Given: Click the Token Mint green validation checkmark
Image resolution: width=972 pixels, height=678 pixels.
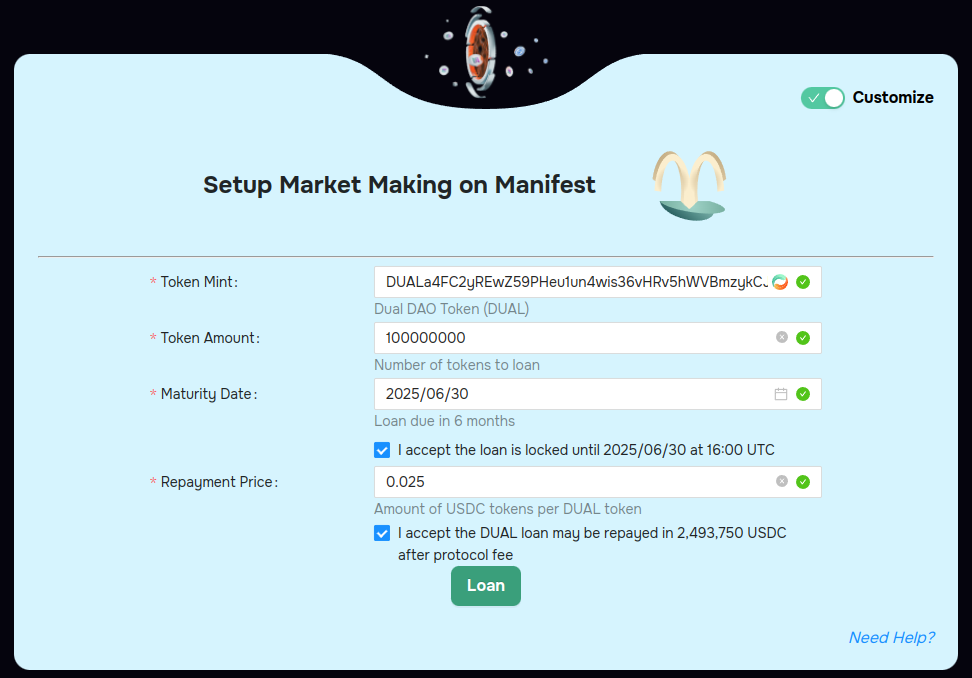Looking at the screenshot, I should pyautogui.click(x=803, y=282).
